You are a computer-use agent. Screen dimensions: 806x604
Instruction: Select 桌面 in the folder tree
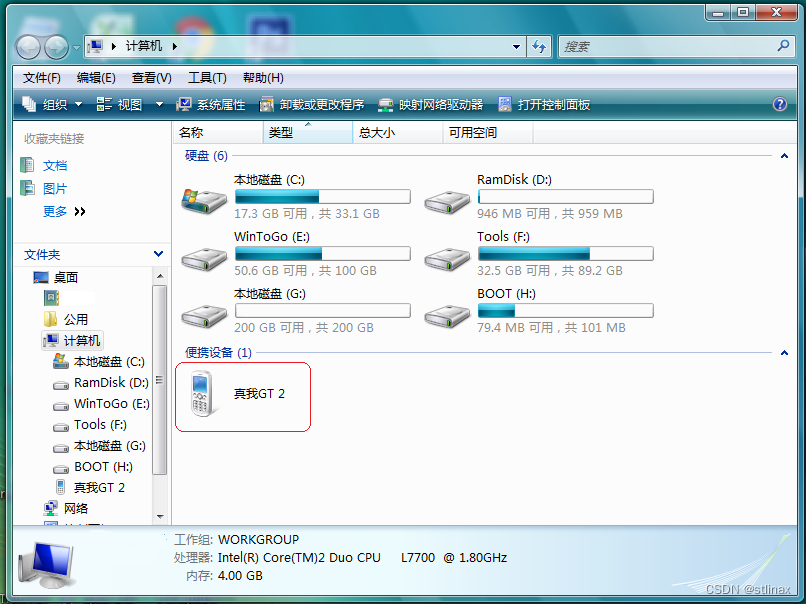(65, 278)
